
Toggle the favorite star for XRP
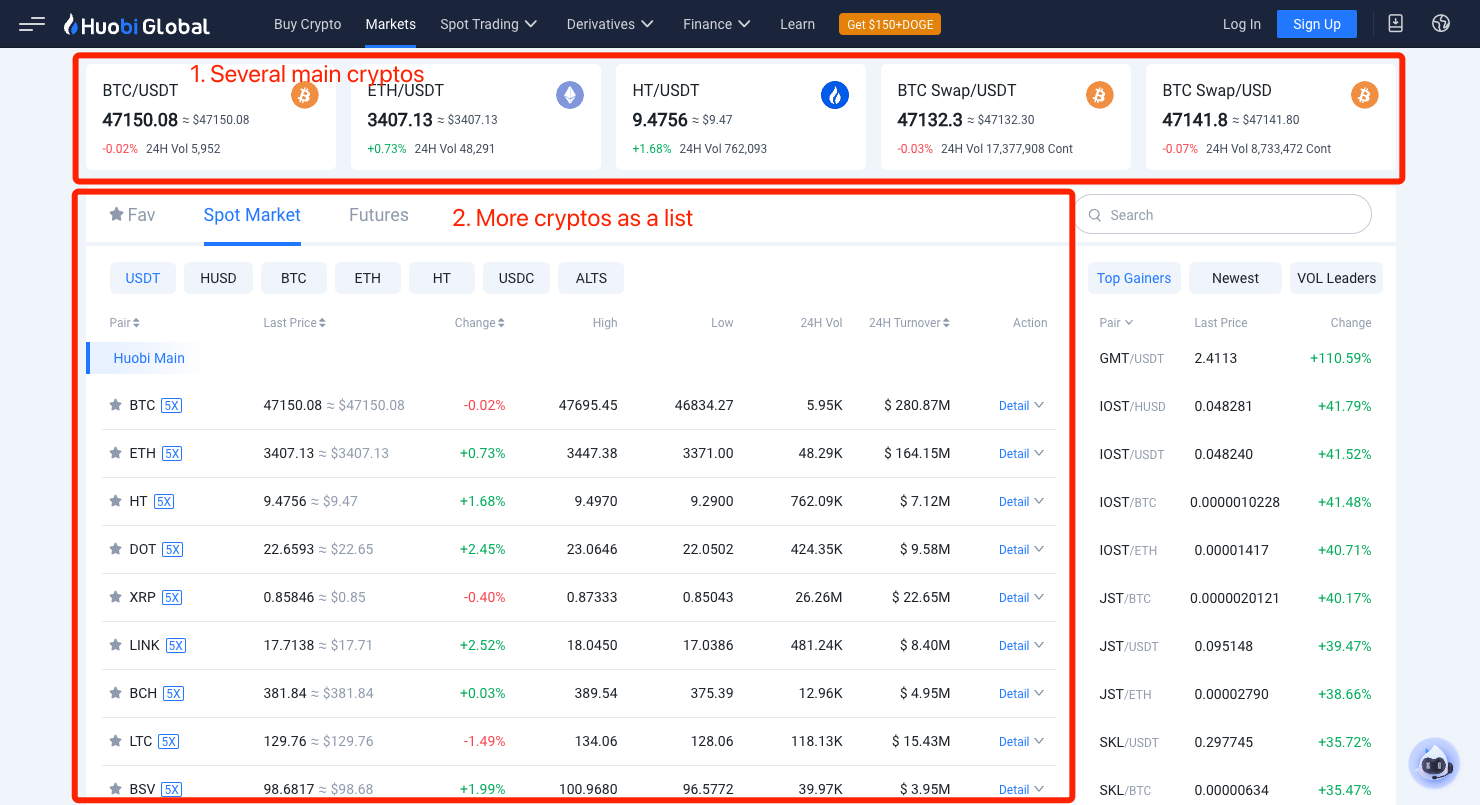click(x=116, y=597)
